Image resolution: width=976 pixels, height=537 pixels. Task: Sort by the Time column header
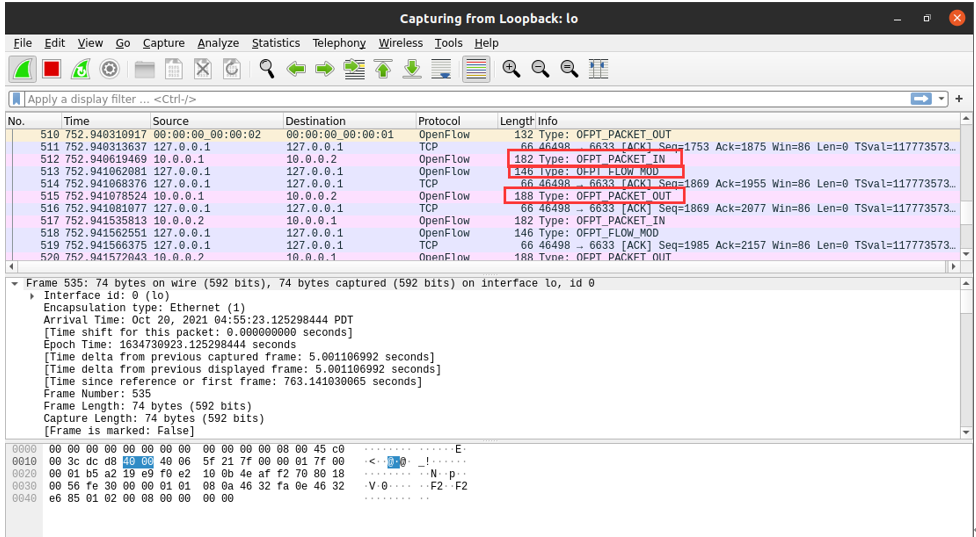(x=106, y=121)
